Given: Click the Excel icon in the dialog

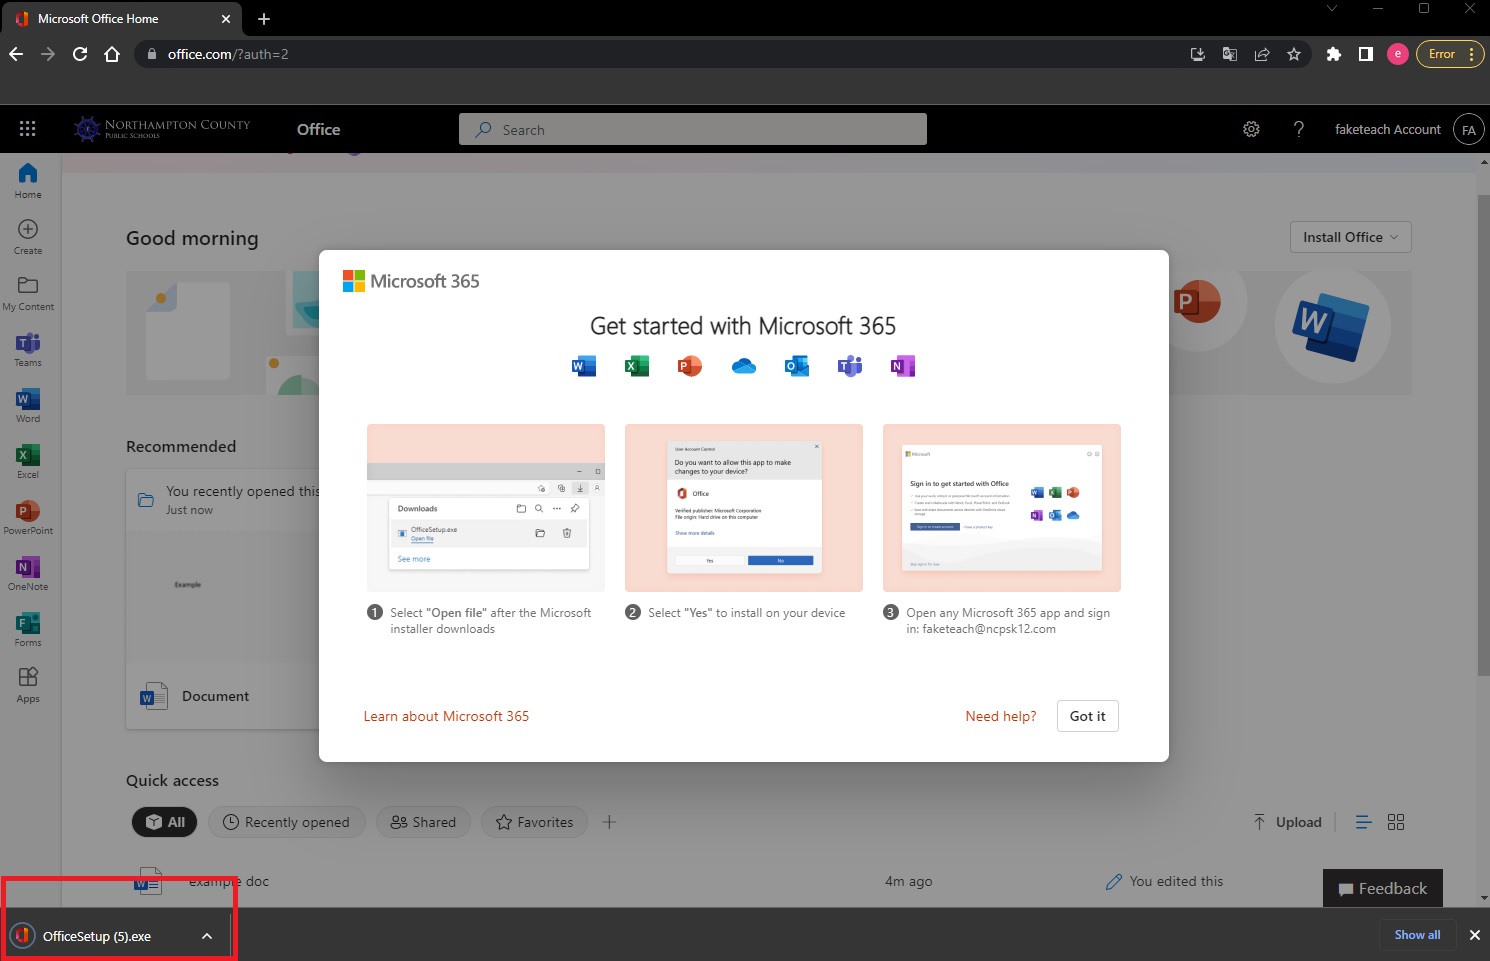Looking at the screenshot, I should [x=637, y=366].
